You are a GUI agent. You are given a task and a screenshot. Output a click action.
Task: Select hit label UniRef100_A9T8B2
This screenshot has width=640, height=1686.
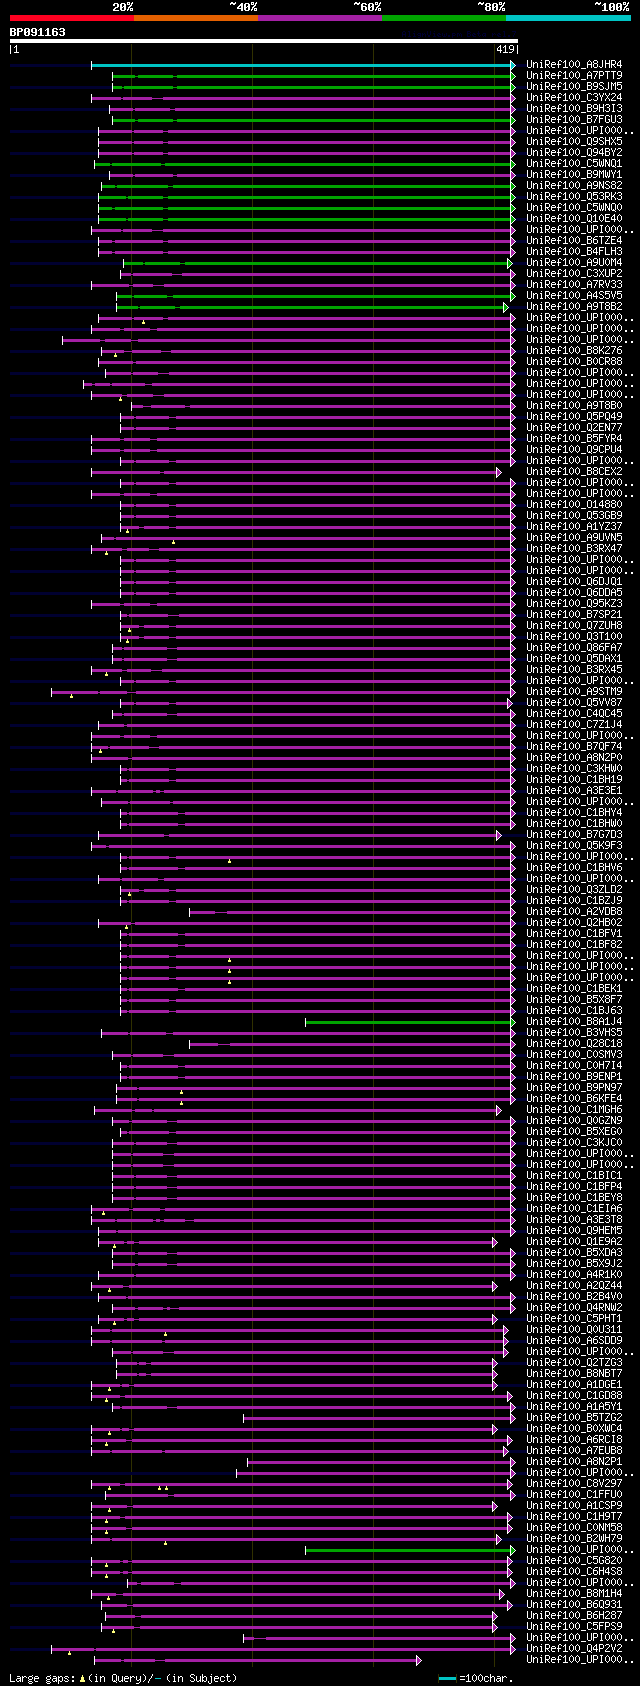[574, 307]
